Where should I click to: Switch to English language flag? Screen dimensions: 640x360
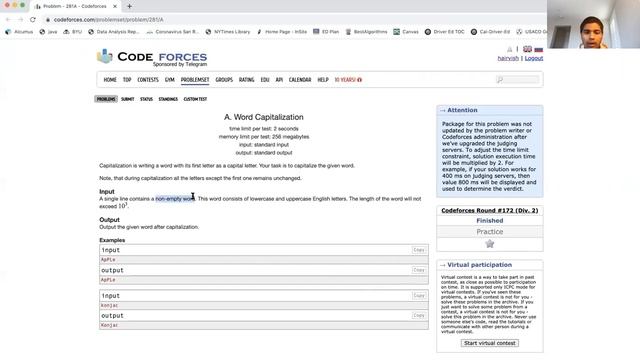point(527,49)
